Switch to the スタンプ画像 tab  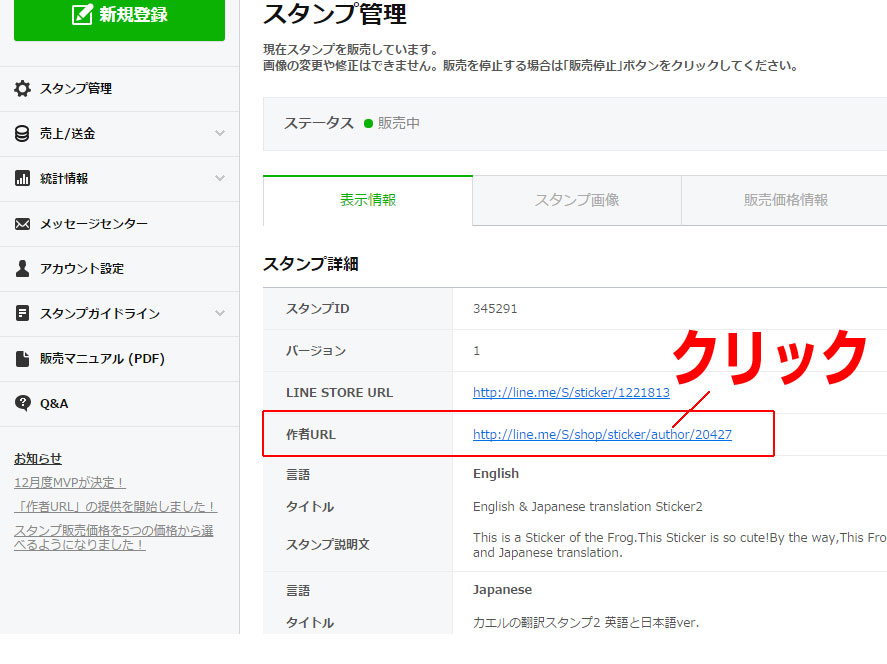coord(577,200)
